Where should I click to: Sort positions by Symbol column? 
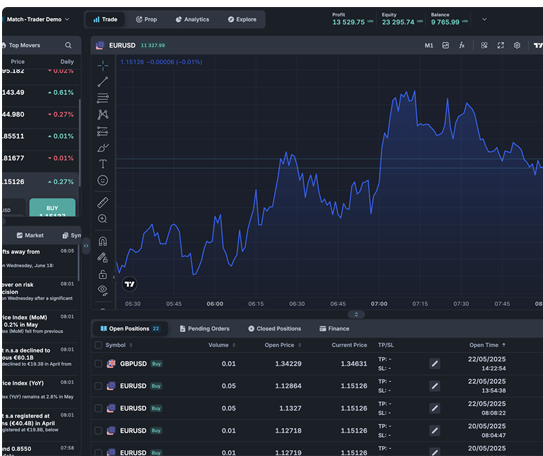(119, 345)
